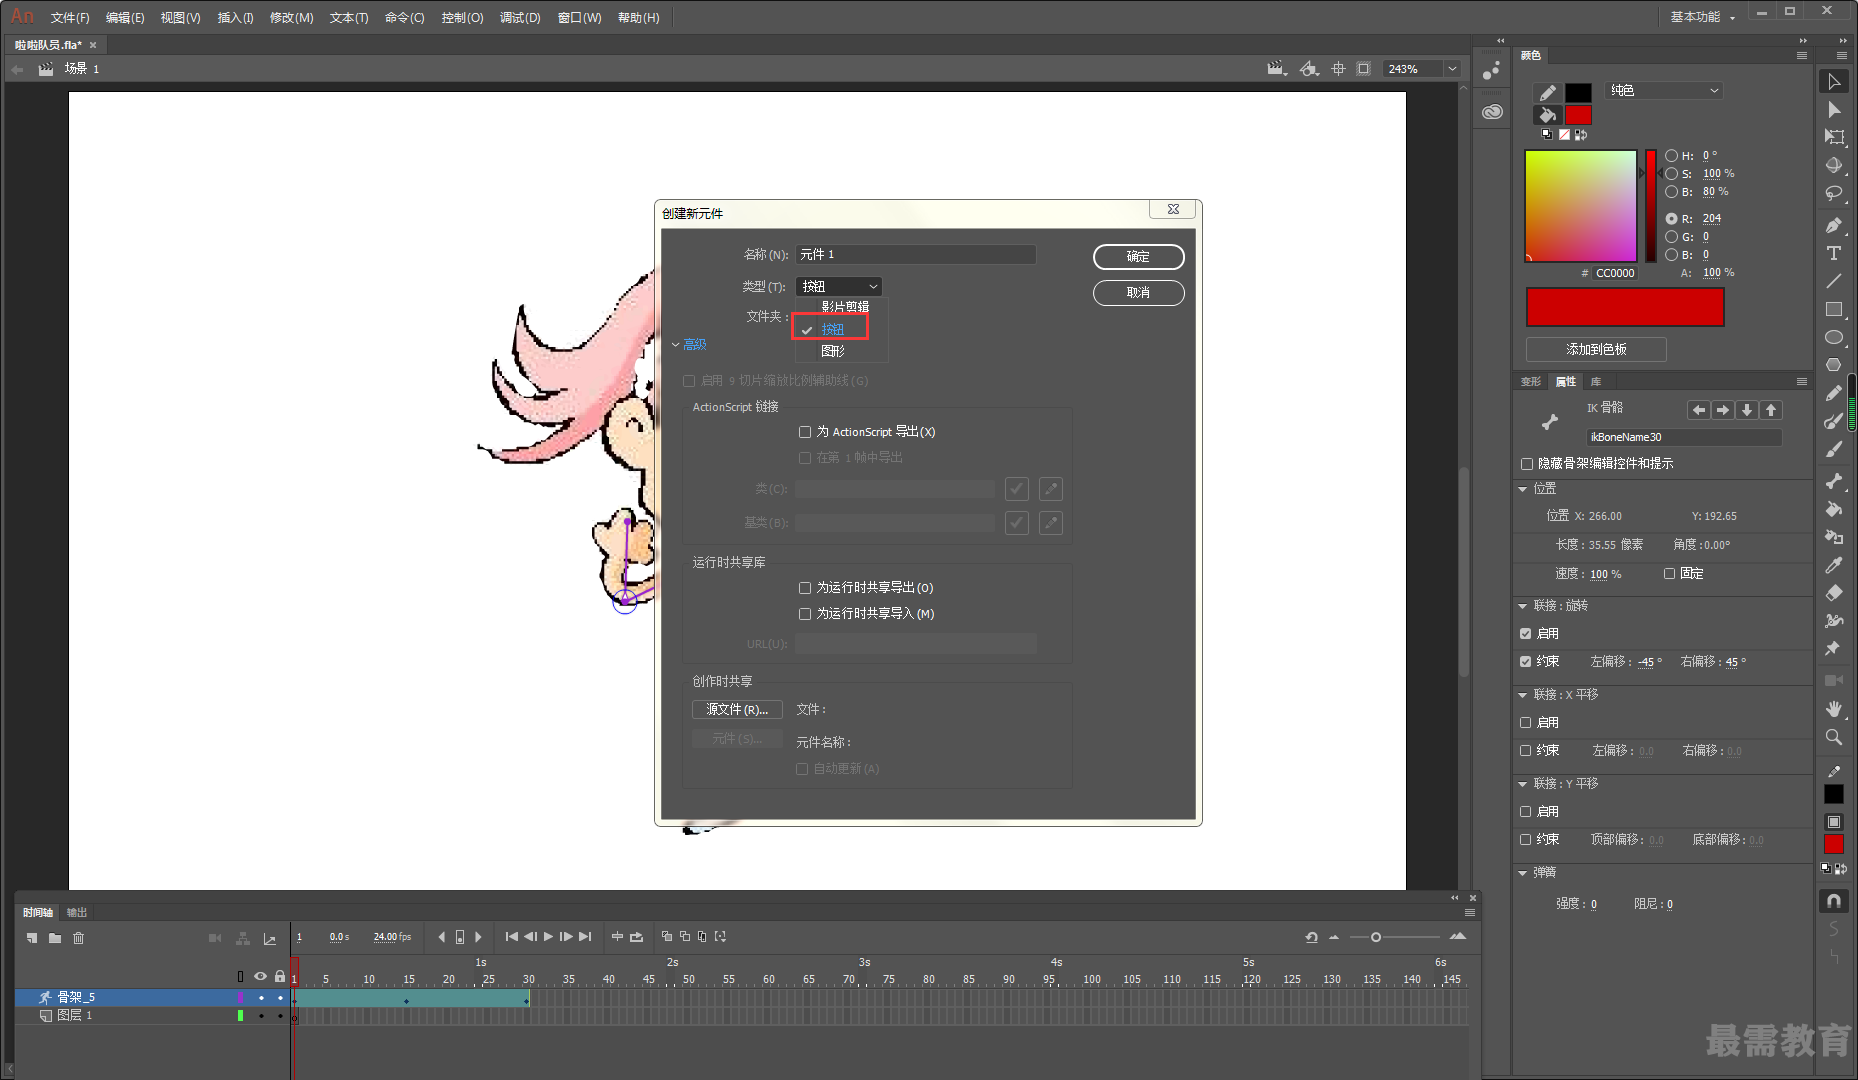Viewport: 1858px width, 1080px height.
Task: Click next bone arrow in IK properties
Action: coord(1723,410)
